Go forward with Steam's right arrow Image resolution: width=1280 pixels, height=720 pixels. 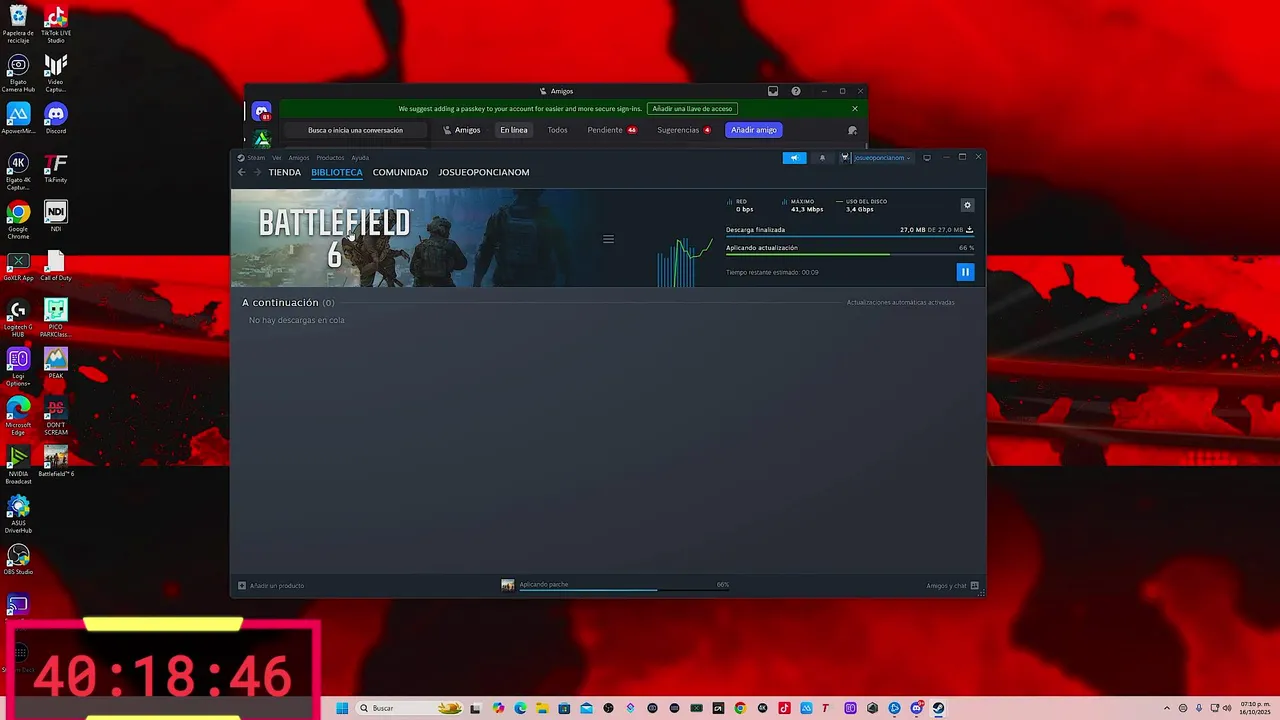(x=257, y=172)
